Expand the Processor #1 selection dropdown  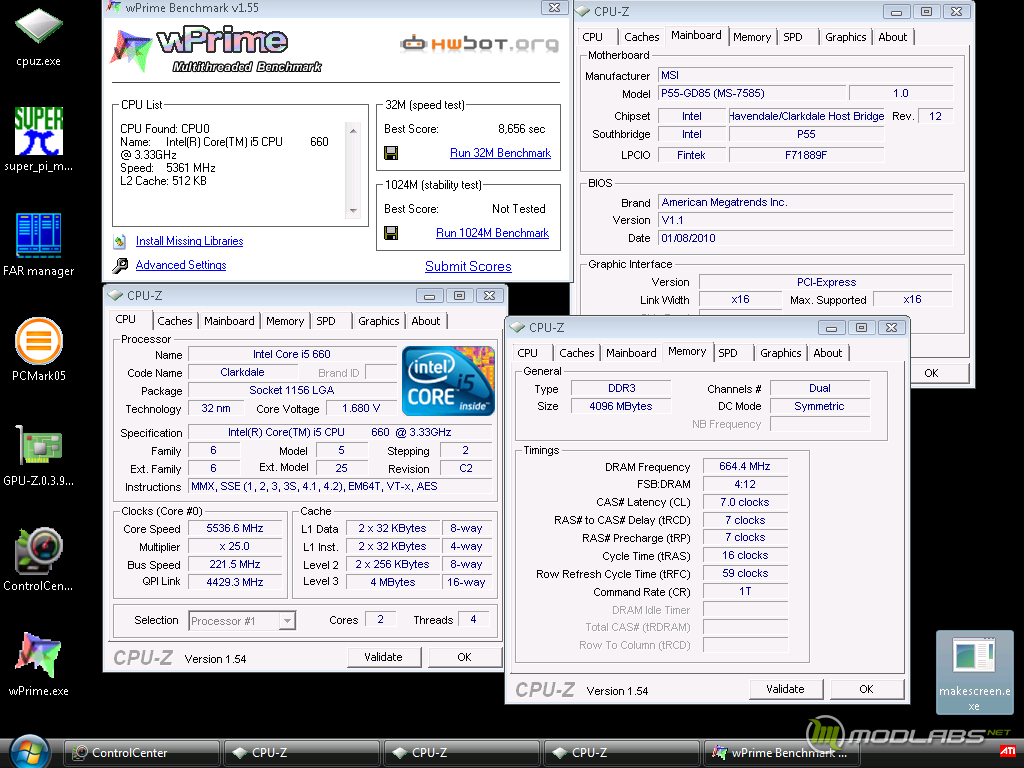287,621
